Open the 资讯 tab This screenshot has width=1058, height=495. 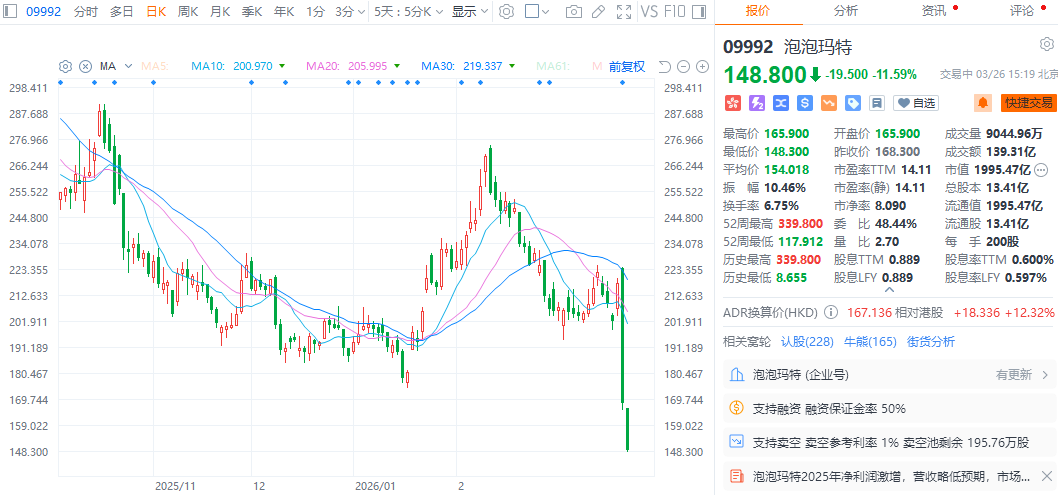click(935, 10)
